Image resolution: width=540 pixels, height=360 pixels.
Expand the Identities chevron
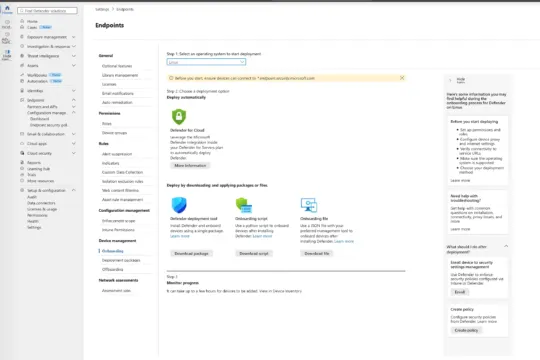(x=74, y=91)
